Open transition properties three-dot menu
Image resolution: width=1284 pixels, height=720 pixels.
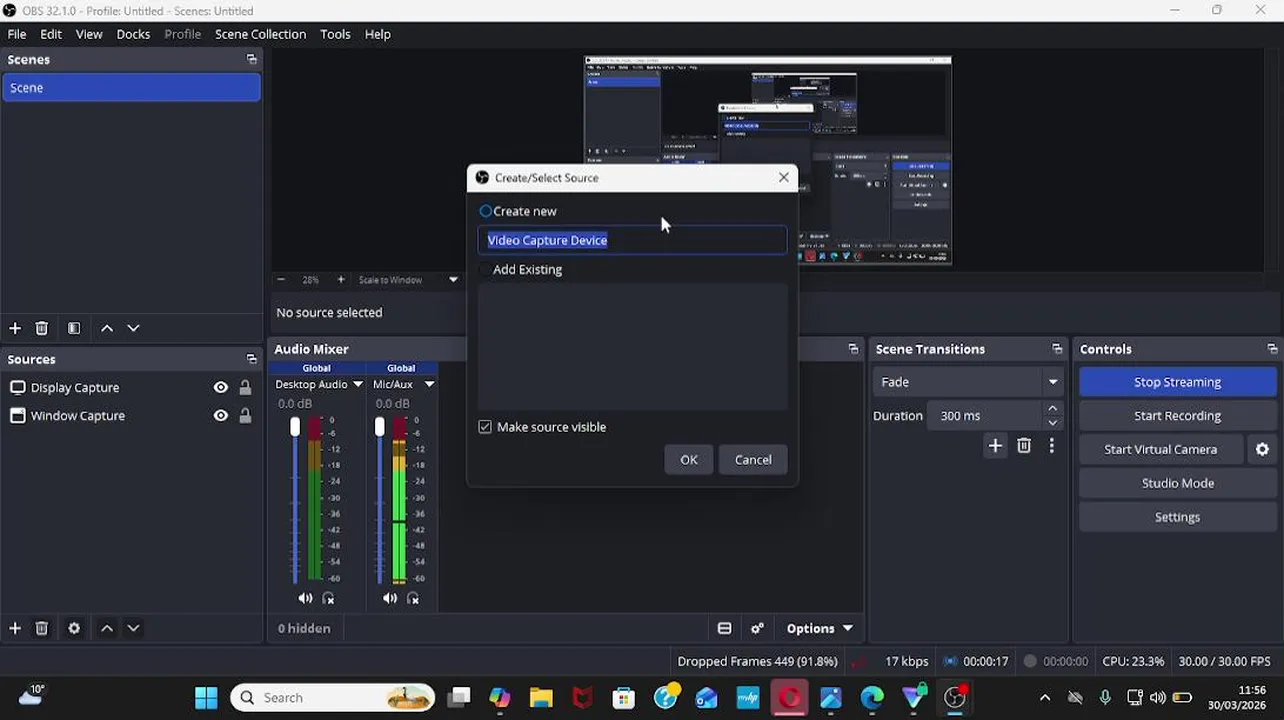[x=1051, y=446]
